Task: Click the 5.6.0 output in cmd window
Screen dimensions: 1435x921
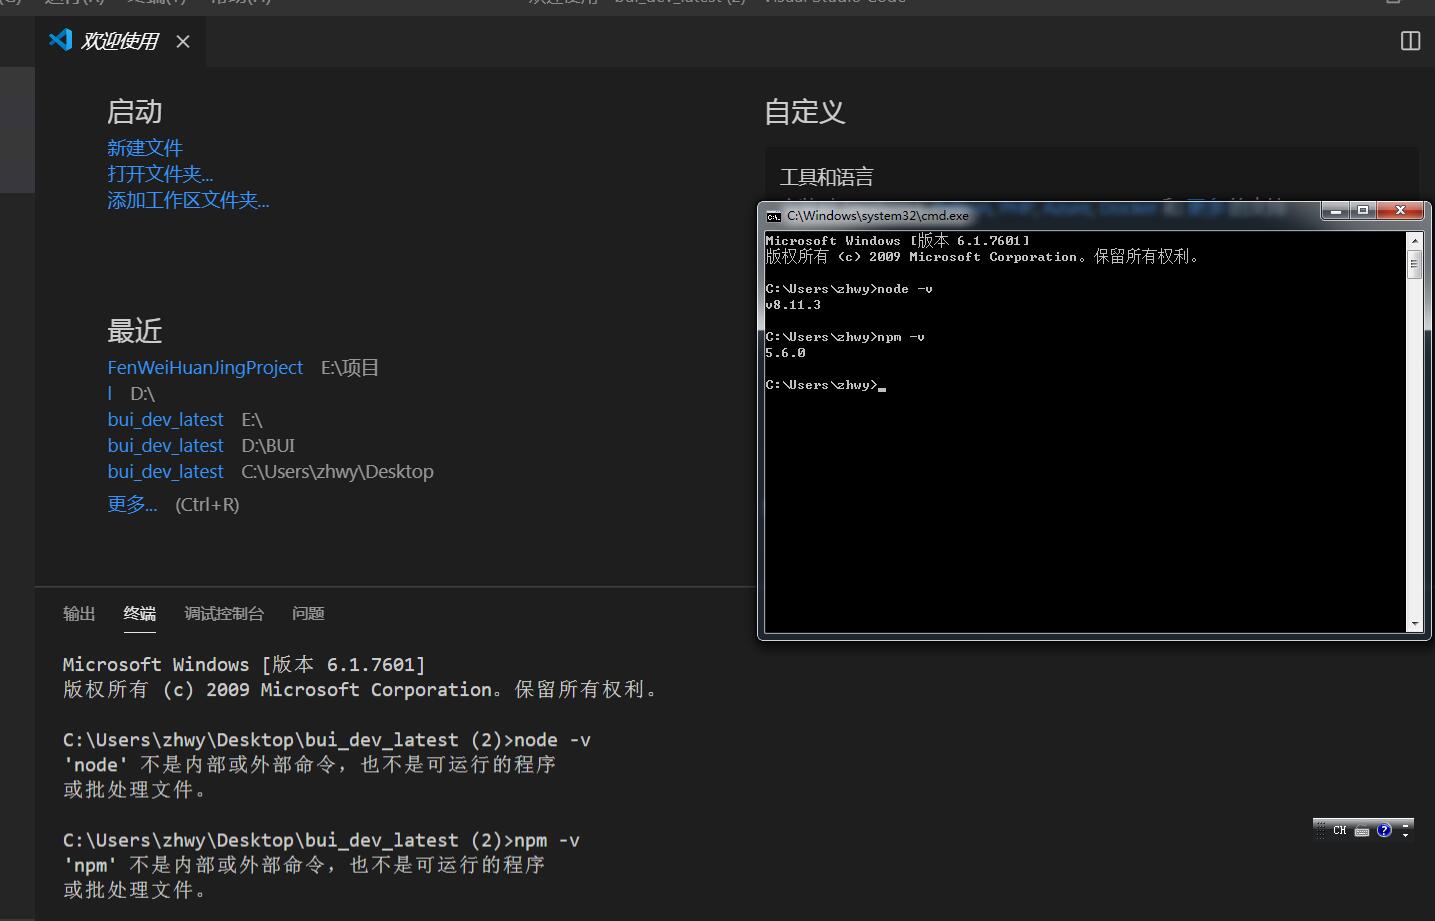Action: (785, 353)
